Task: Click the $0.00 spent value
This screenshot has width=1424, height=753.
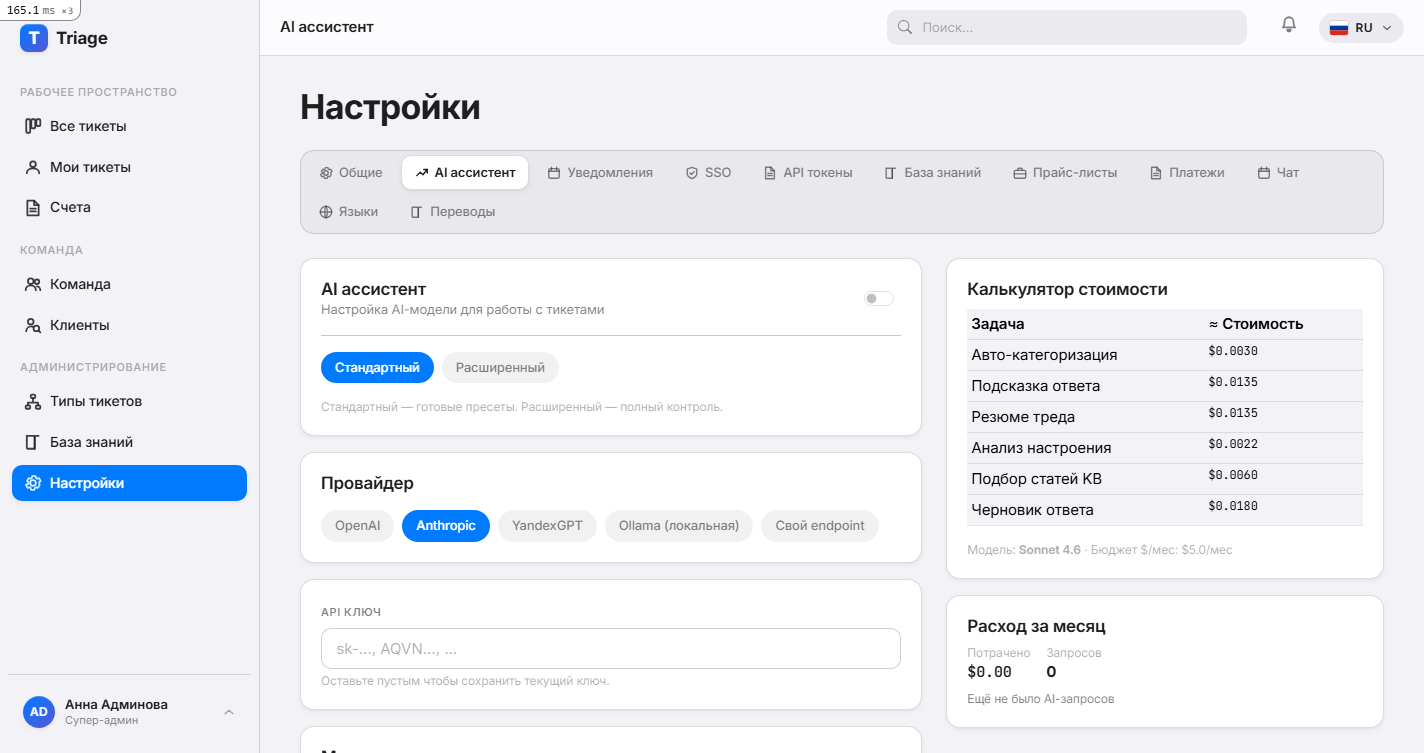Action: coord(990,672)
